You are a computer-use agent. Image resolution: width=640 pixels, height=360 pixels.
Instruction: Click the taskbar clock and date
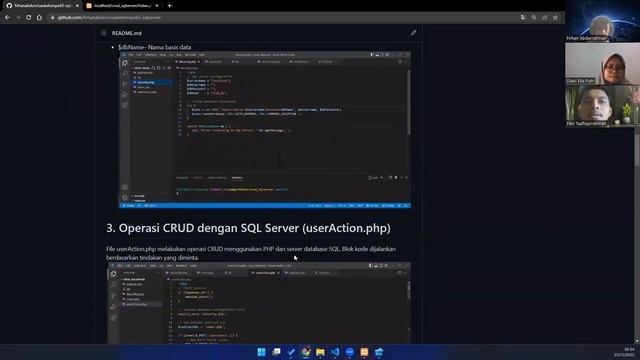tap(625, 352)
